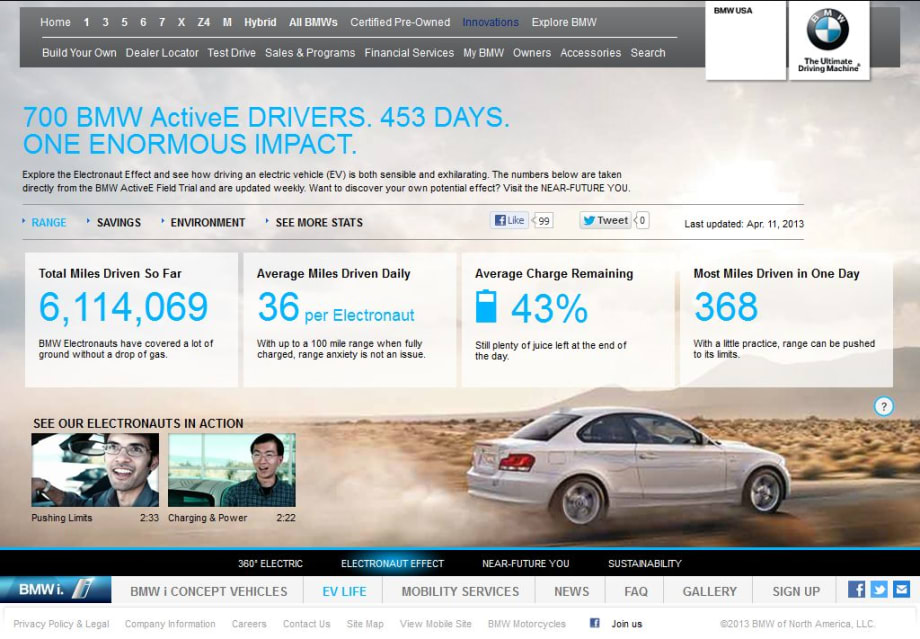Open the EV LIFE tab

click(x=344, y=591)
